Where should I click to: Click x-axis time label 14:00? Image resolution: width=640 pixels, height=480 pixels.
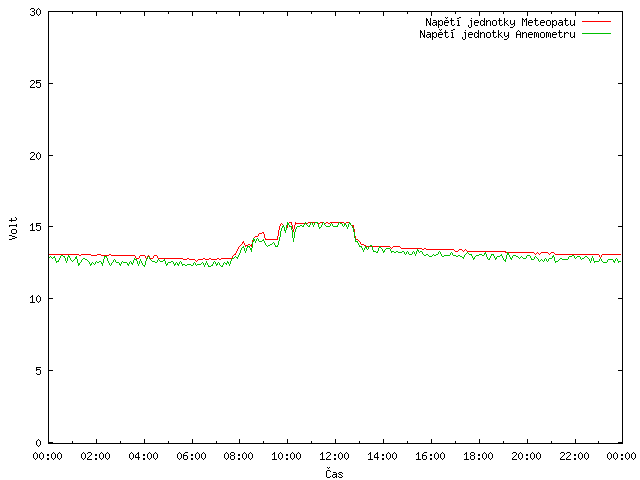(382, 456)
